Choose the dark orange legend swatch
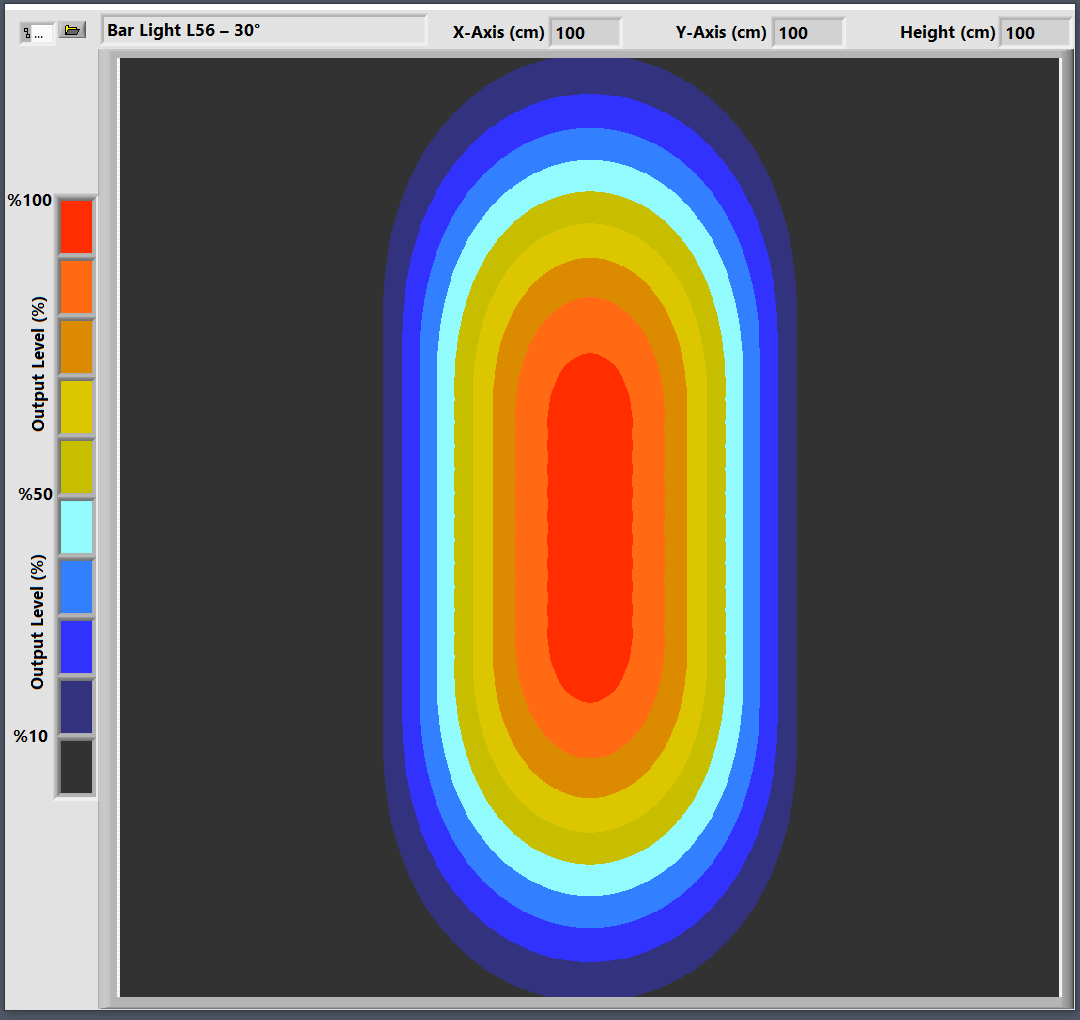1080x1020 pixels. (76, 347)
